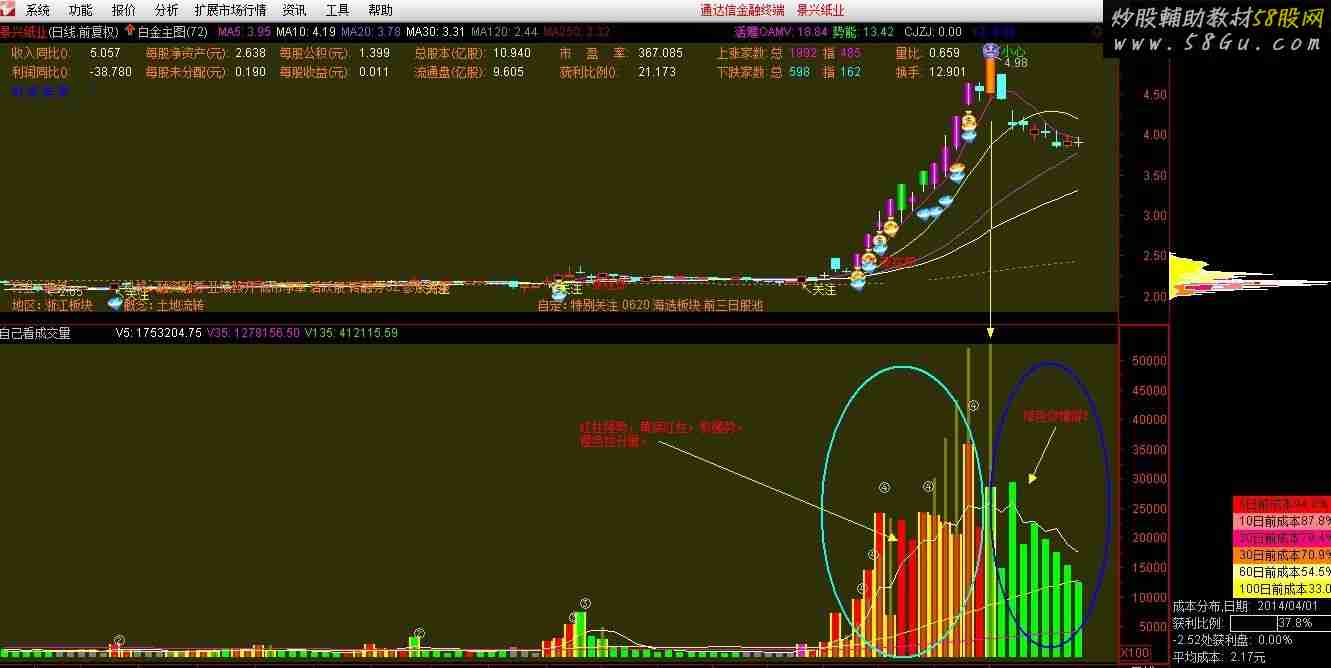The image size is (1331, 668).
Task: Select the MA120: 2.44 indicator value
Action: [505, 32]
